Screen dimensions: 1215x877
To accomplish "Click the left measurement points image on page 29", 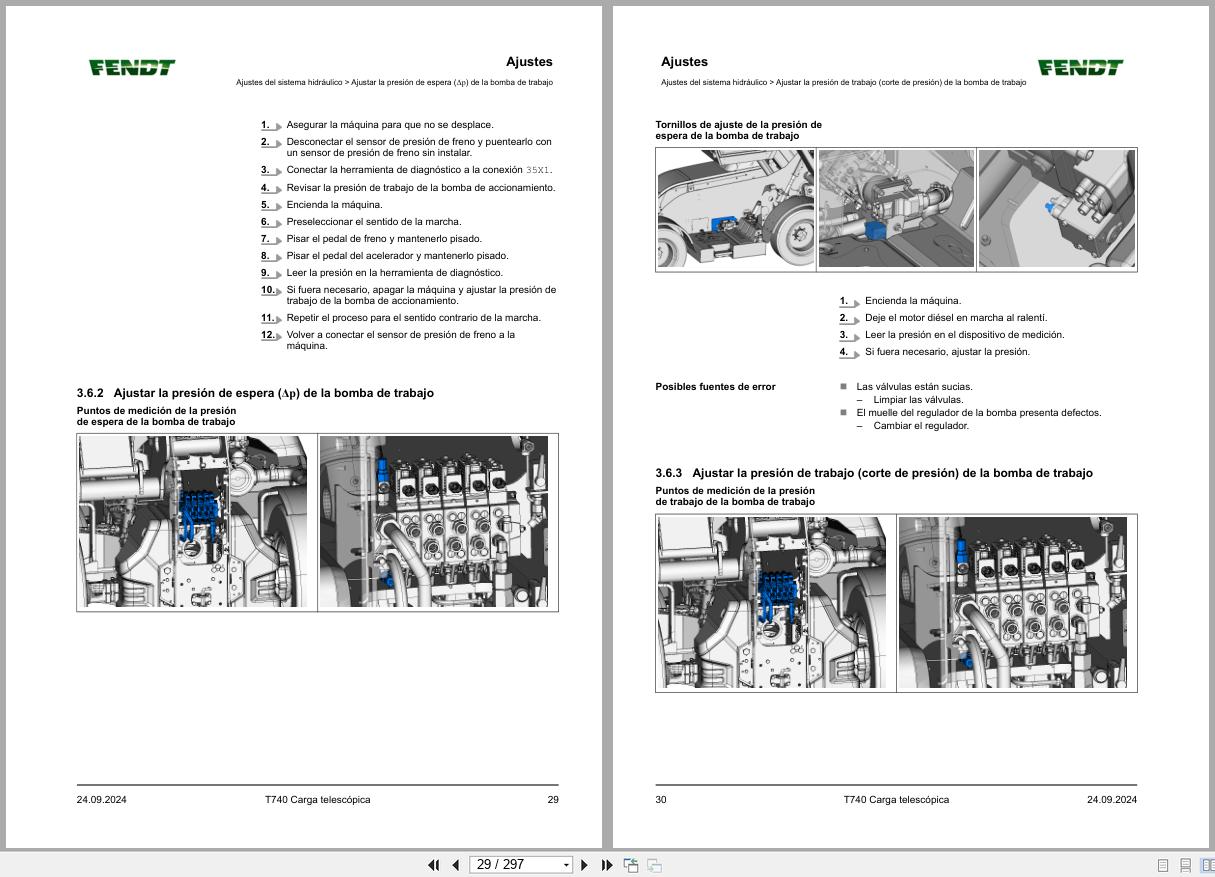I will (195, 521).
